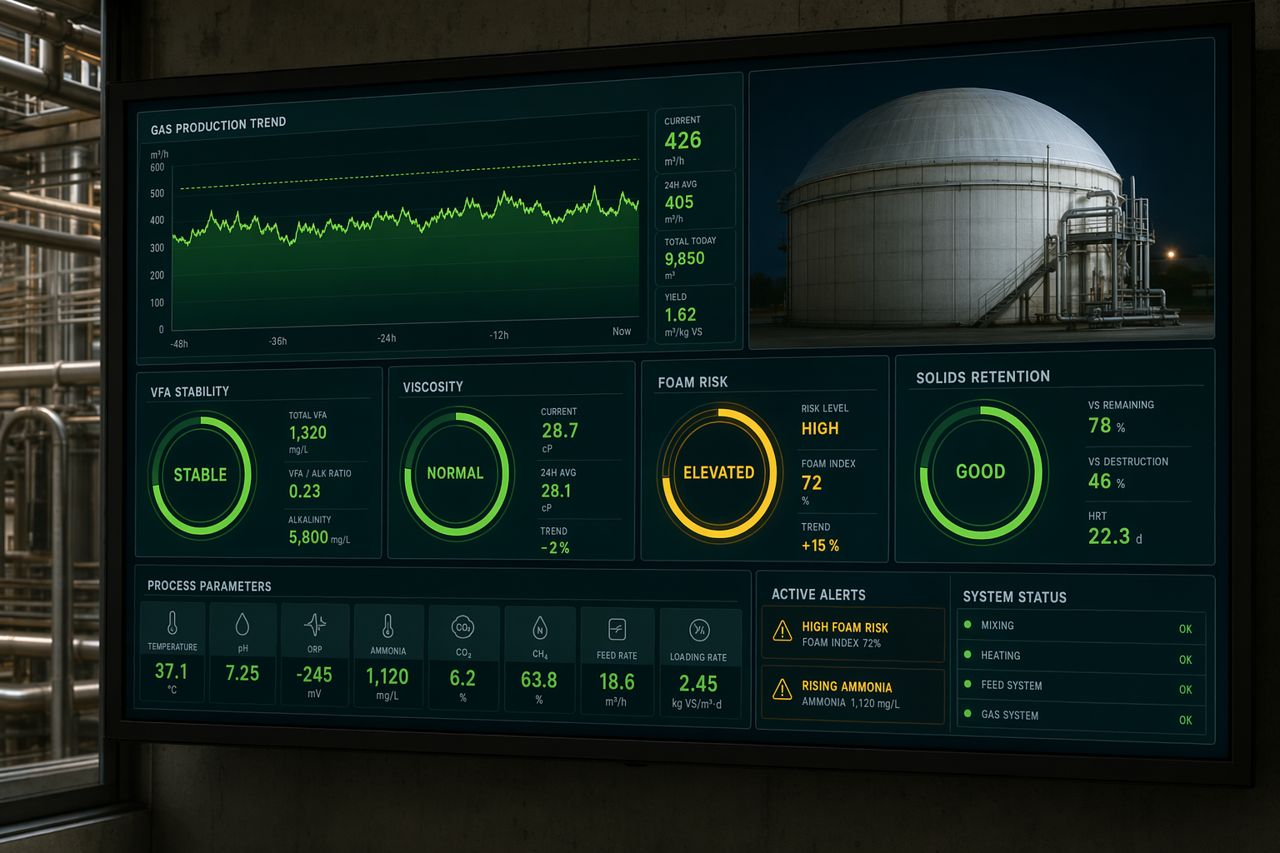Viewport: 1280px width, 853px height.
Task: Click the green status dot beside Heating
Action: 967,654
